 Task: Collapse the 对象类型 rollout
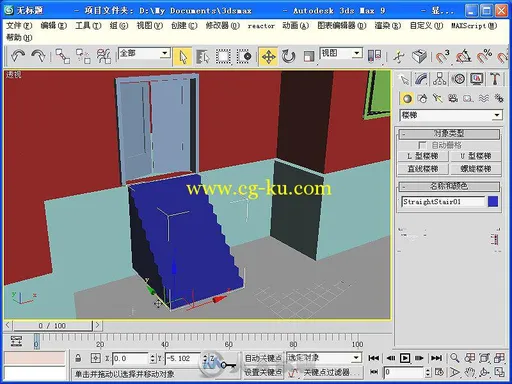point(449,134)
